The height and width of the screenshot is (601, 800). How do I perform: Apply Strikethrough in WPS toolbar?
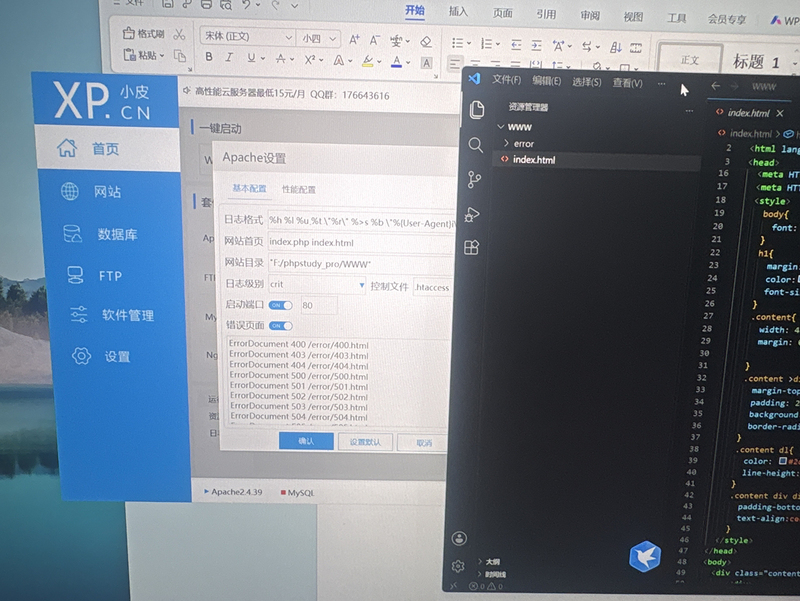point(281,59)
